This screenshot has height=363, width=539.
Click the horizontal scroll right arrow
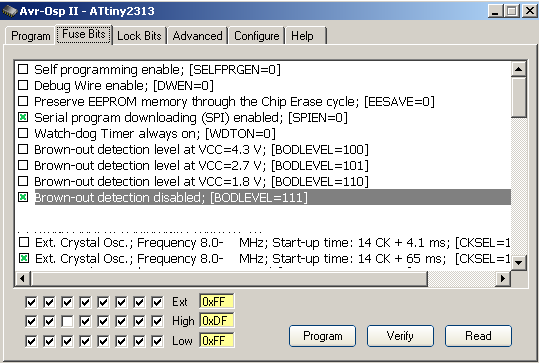point(503,278)
